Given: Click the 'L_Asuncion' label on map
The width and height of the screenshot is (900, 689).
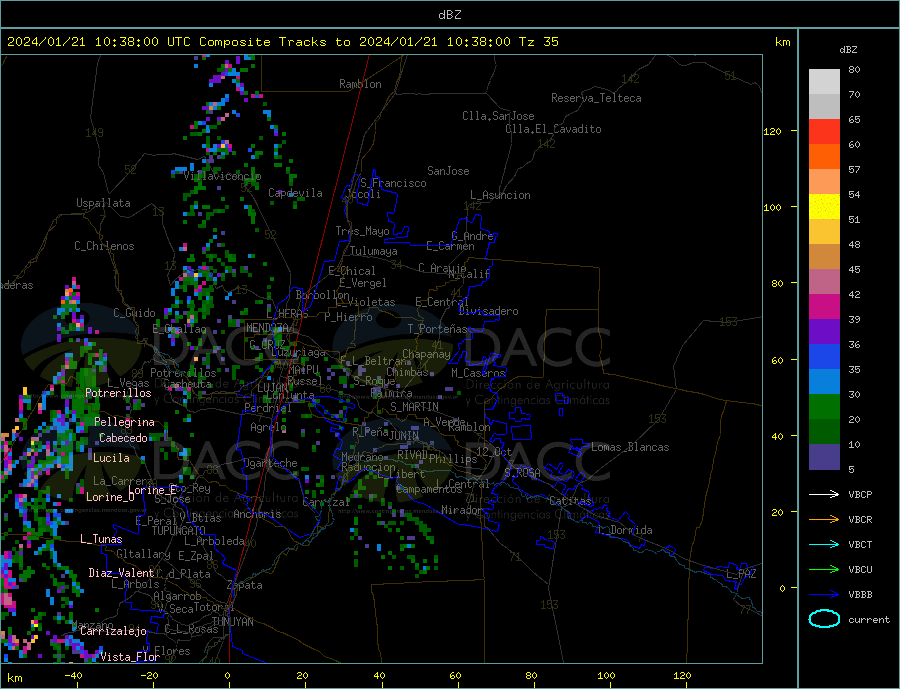Looking at the screenshot, I should coord(501,195).
